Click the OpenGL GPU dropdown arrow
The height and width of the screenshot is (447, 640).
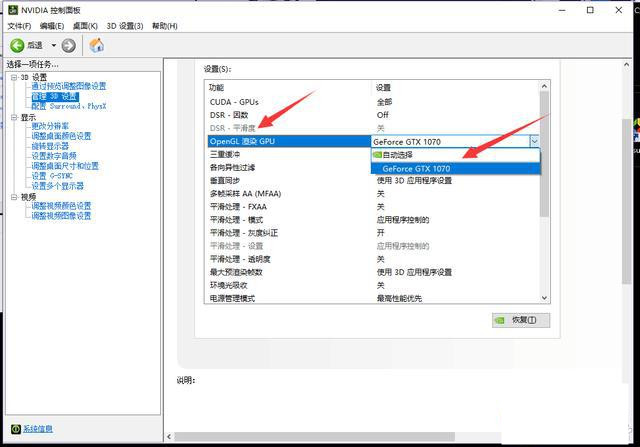coord(534,142)
